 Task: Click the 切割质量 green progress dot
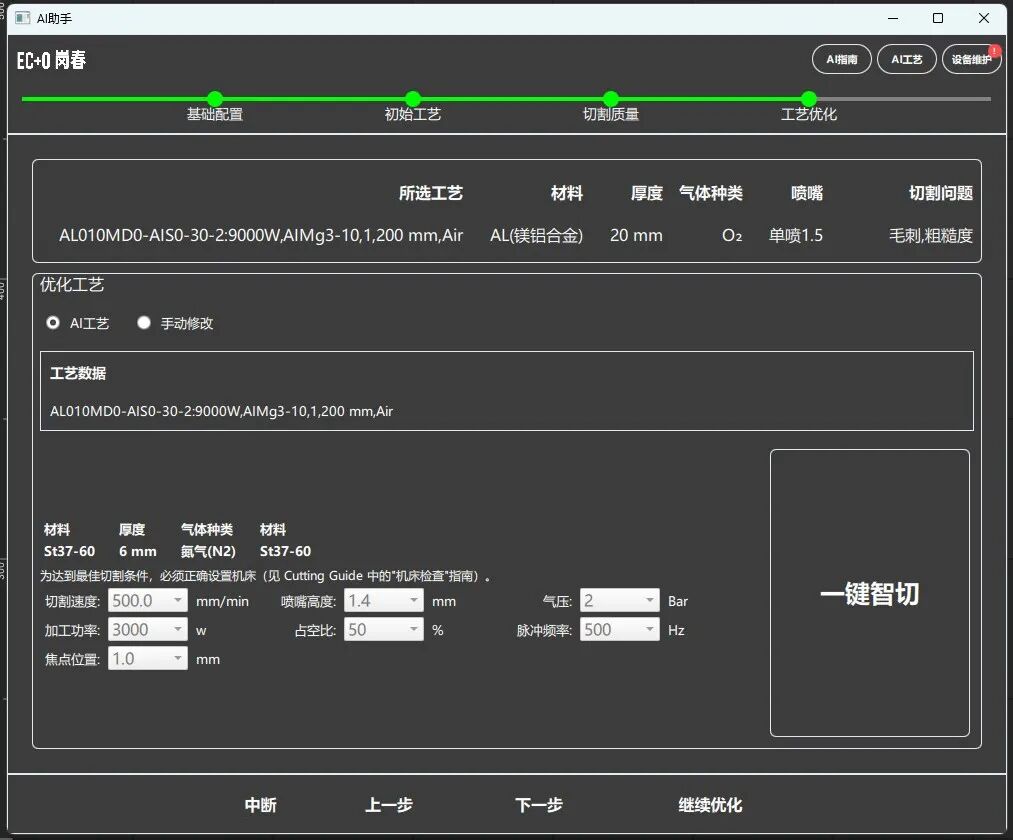pos(610,99)
